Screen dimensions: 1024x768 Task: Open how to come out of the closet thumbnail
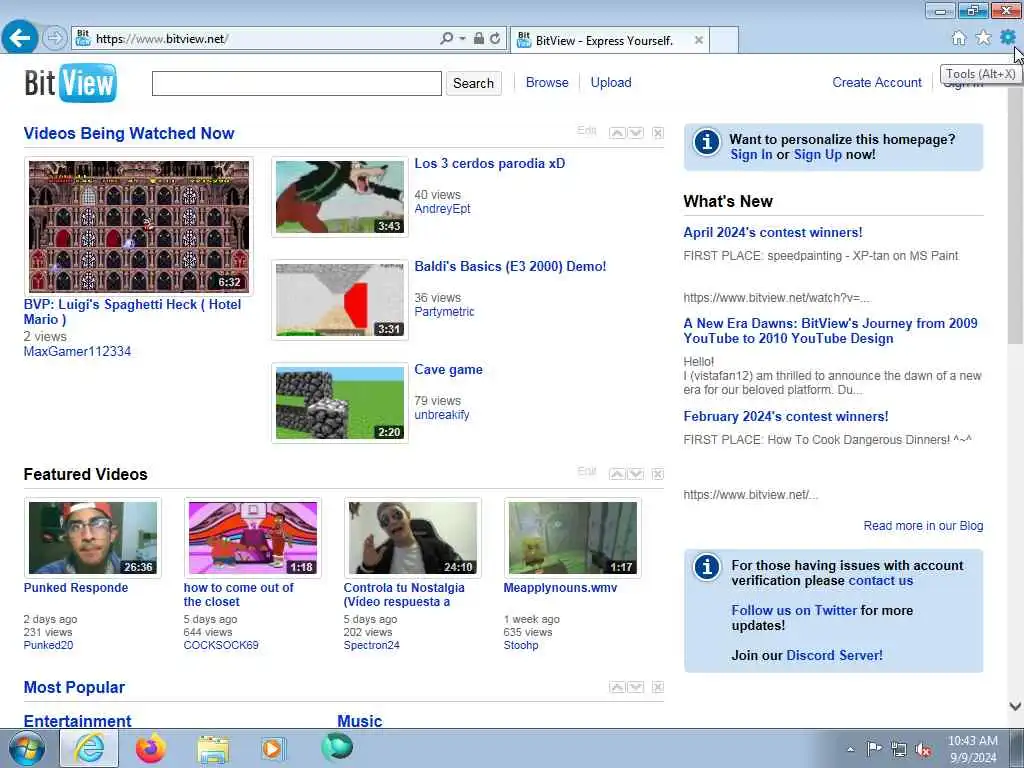[253, 538]
